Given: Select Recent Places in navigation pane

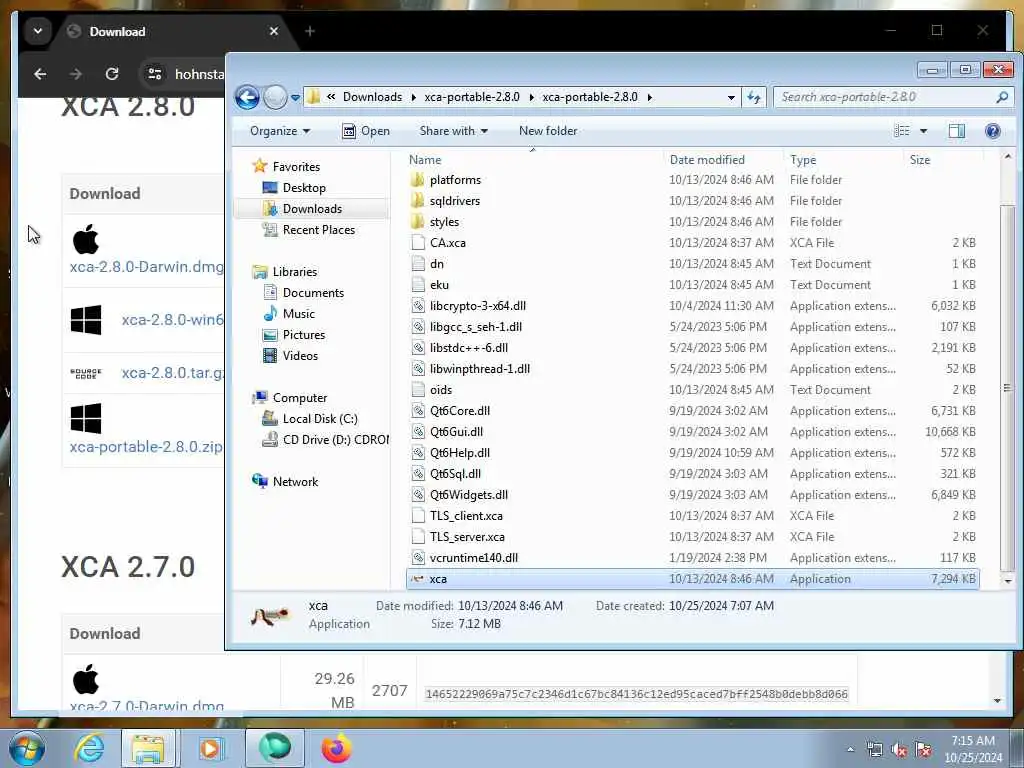Looking at the screenshot, I should point(308,230).
